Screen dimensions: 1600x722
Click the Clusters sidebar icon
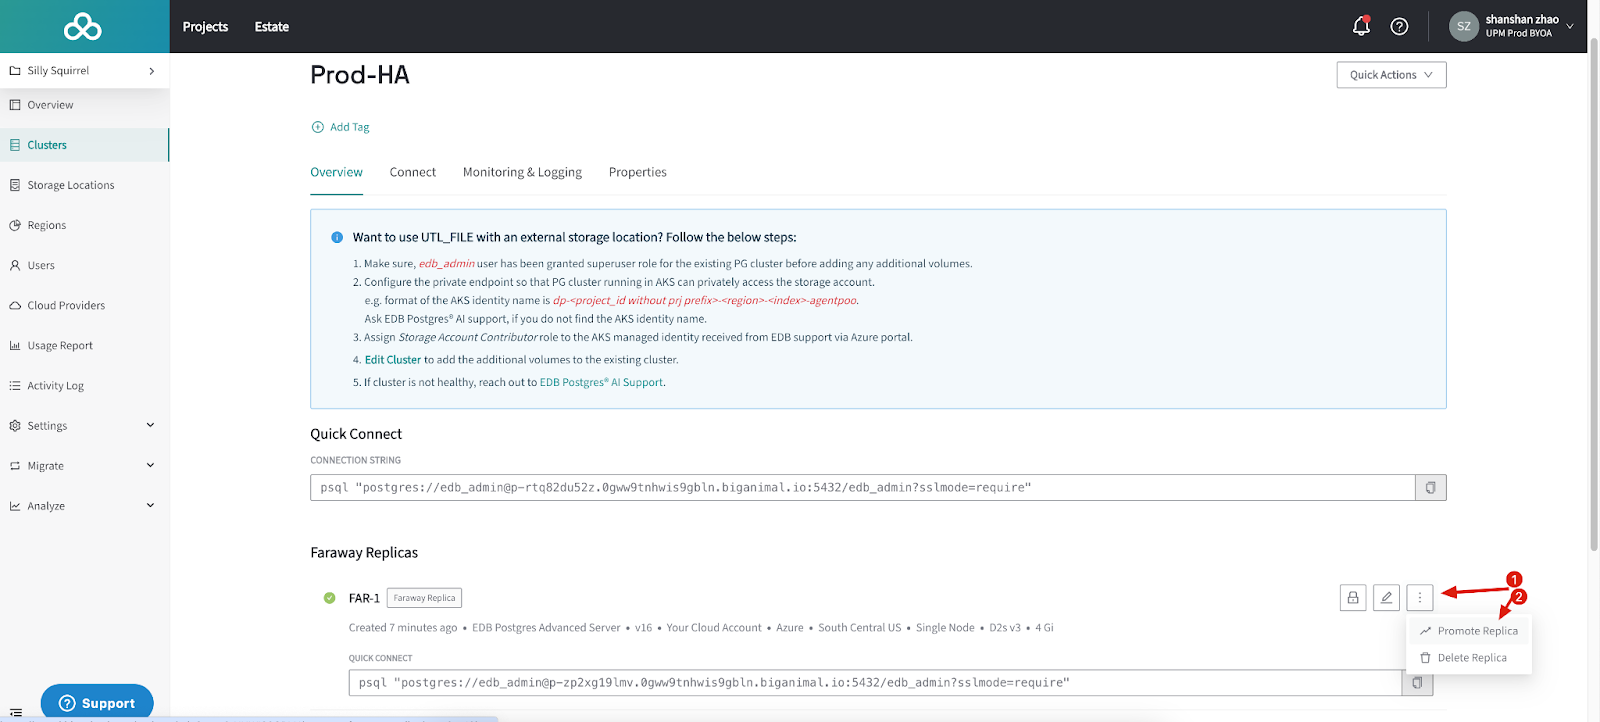15,145
